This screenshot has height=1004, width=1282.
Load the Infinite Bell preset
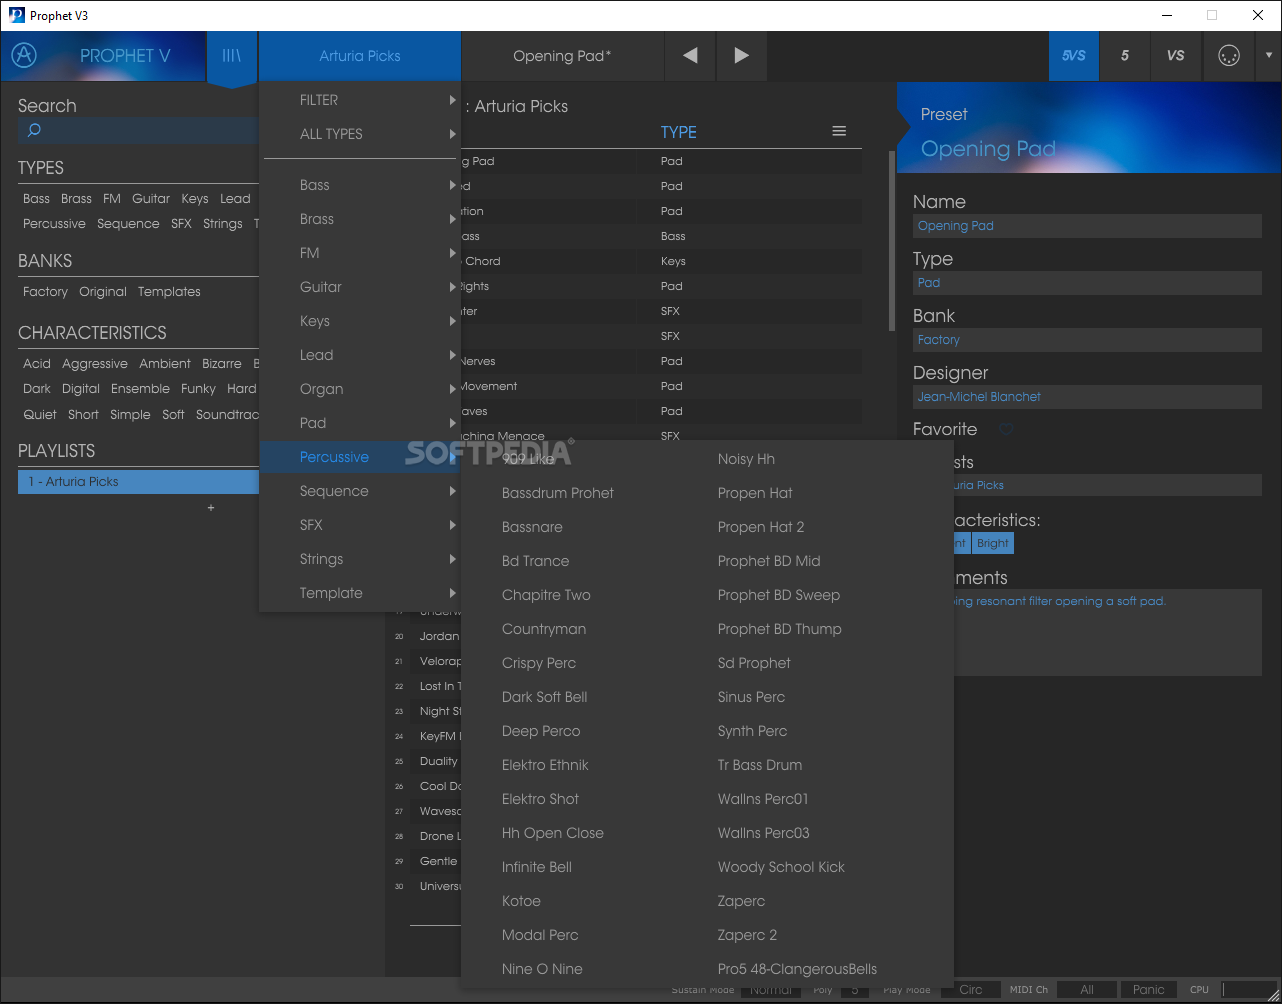click(x=537, y=867)
